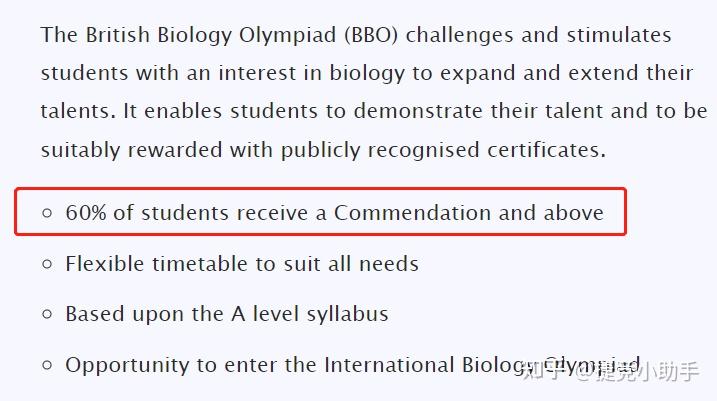Image resolution: width=717 pixels, height=401 pixels.
Task: Click the bullet marker before "Flexible timetable"
Action: [47, 265]
